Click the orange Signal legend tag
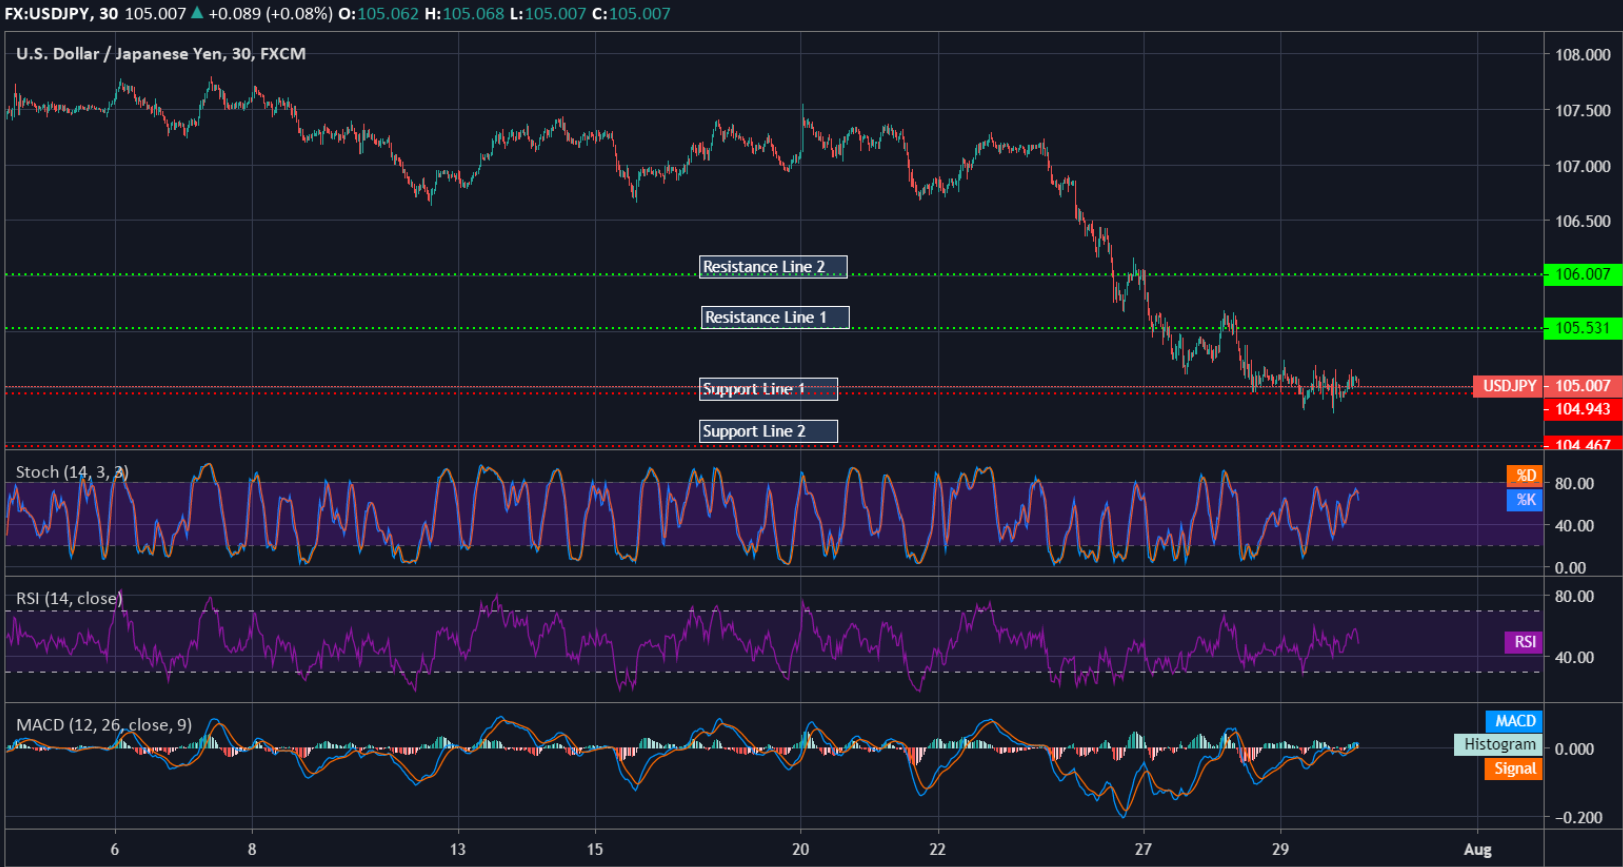 click(1514, 768)
